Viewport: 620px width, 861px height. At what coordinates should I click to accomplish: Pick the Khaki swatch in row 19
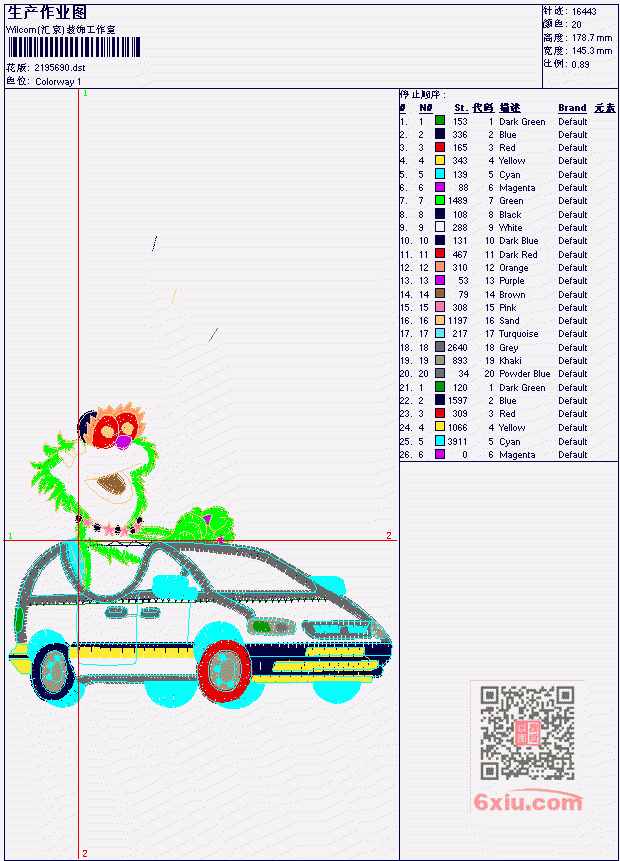pos(440,361)
